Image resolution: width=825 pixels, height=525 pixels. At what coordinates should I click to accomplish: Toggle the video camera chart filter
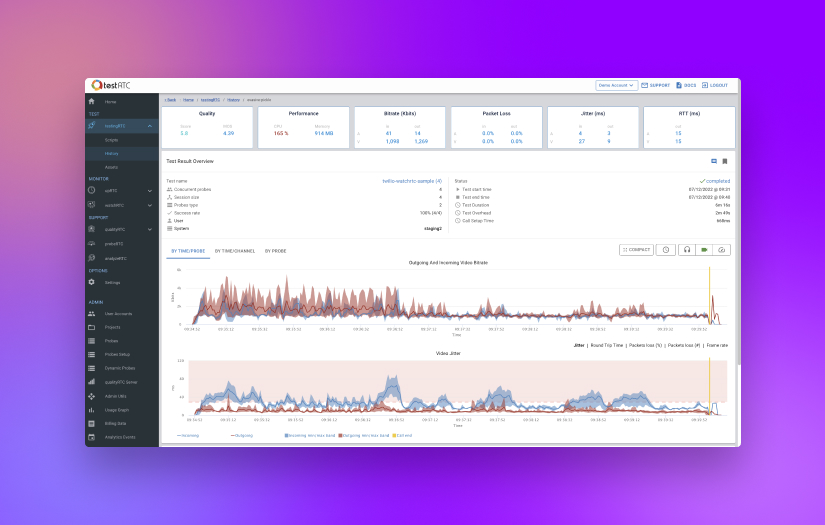(x=704, y=250)
